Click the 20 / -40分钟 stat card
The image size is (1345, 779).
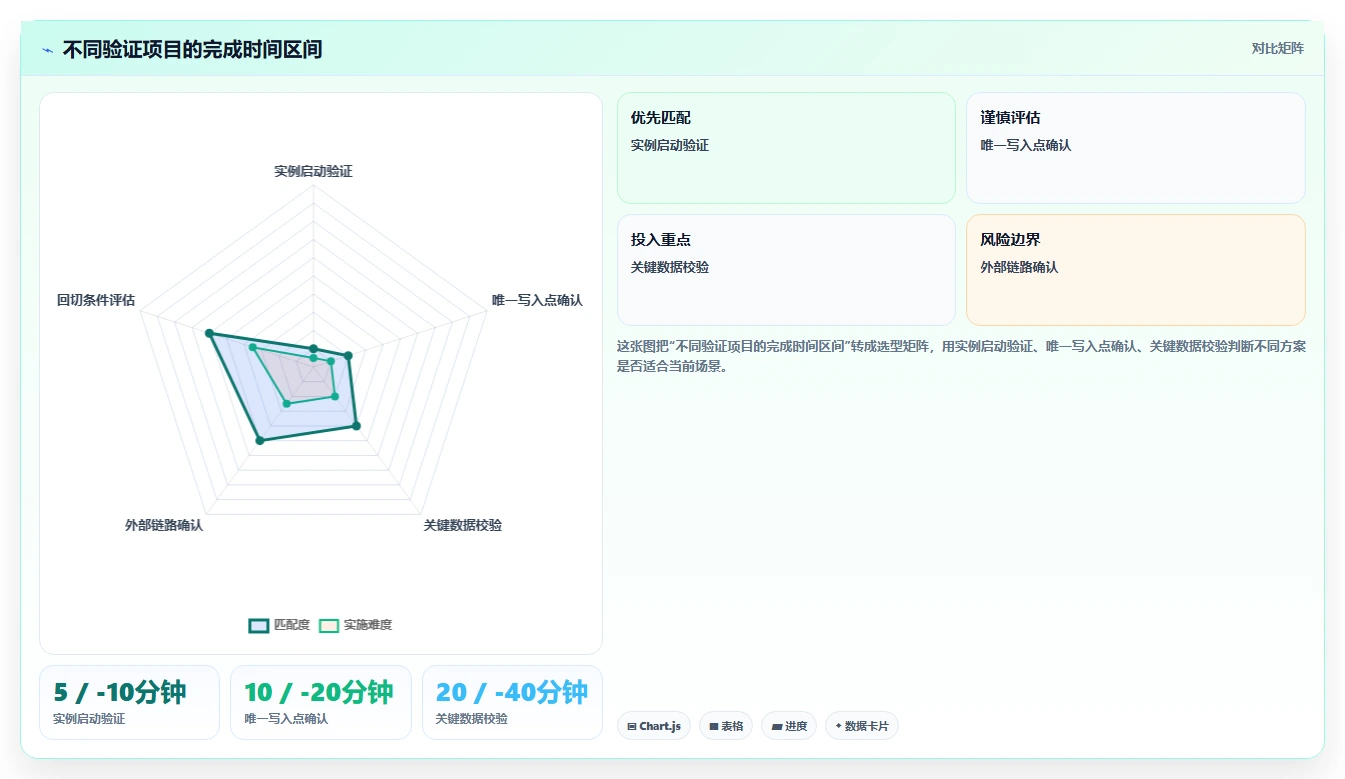[512, 702]
